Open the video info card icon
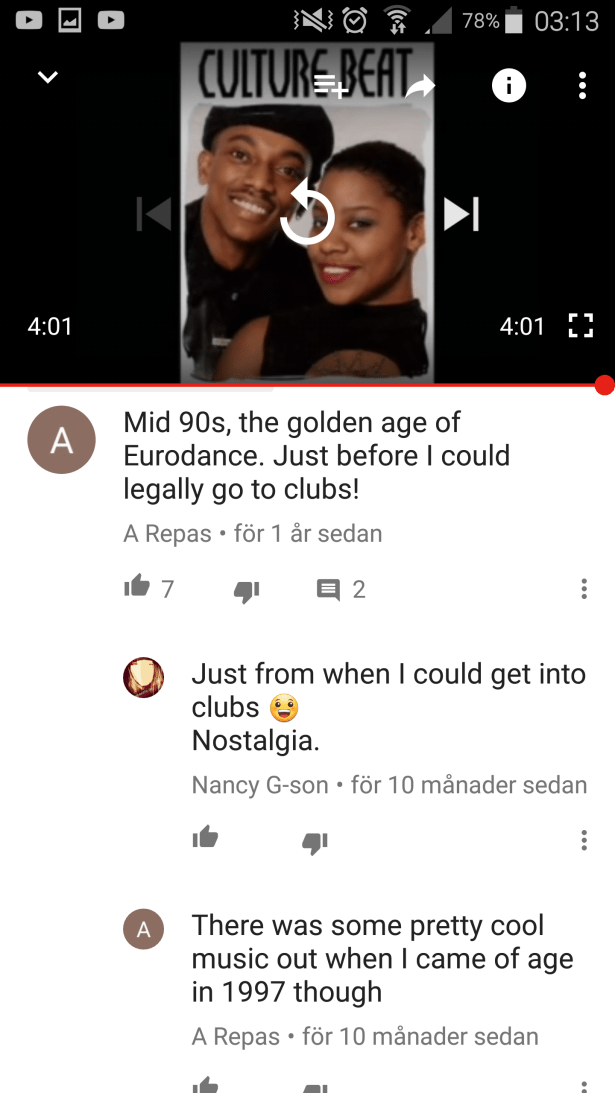The height and width of the screenshot is (1093, 615). click(508, 86)
